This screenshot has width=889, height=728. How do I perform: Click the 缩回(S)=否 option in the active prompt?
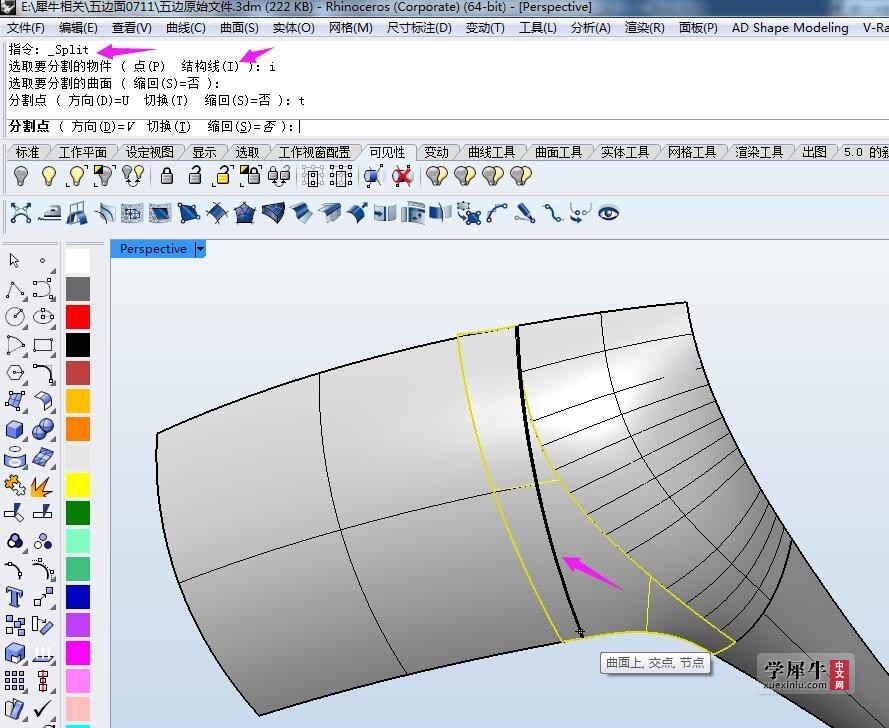pos(241,126)
